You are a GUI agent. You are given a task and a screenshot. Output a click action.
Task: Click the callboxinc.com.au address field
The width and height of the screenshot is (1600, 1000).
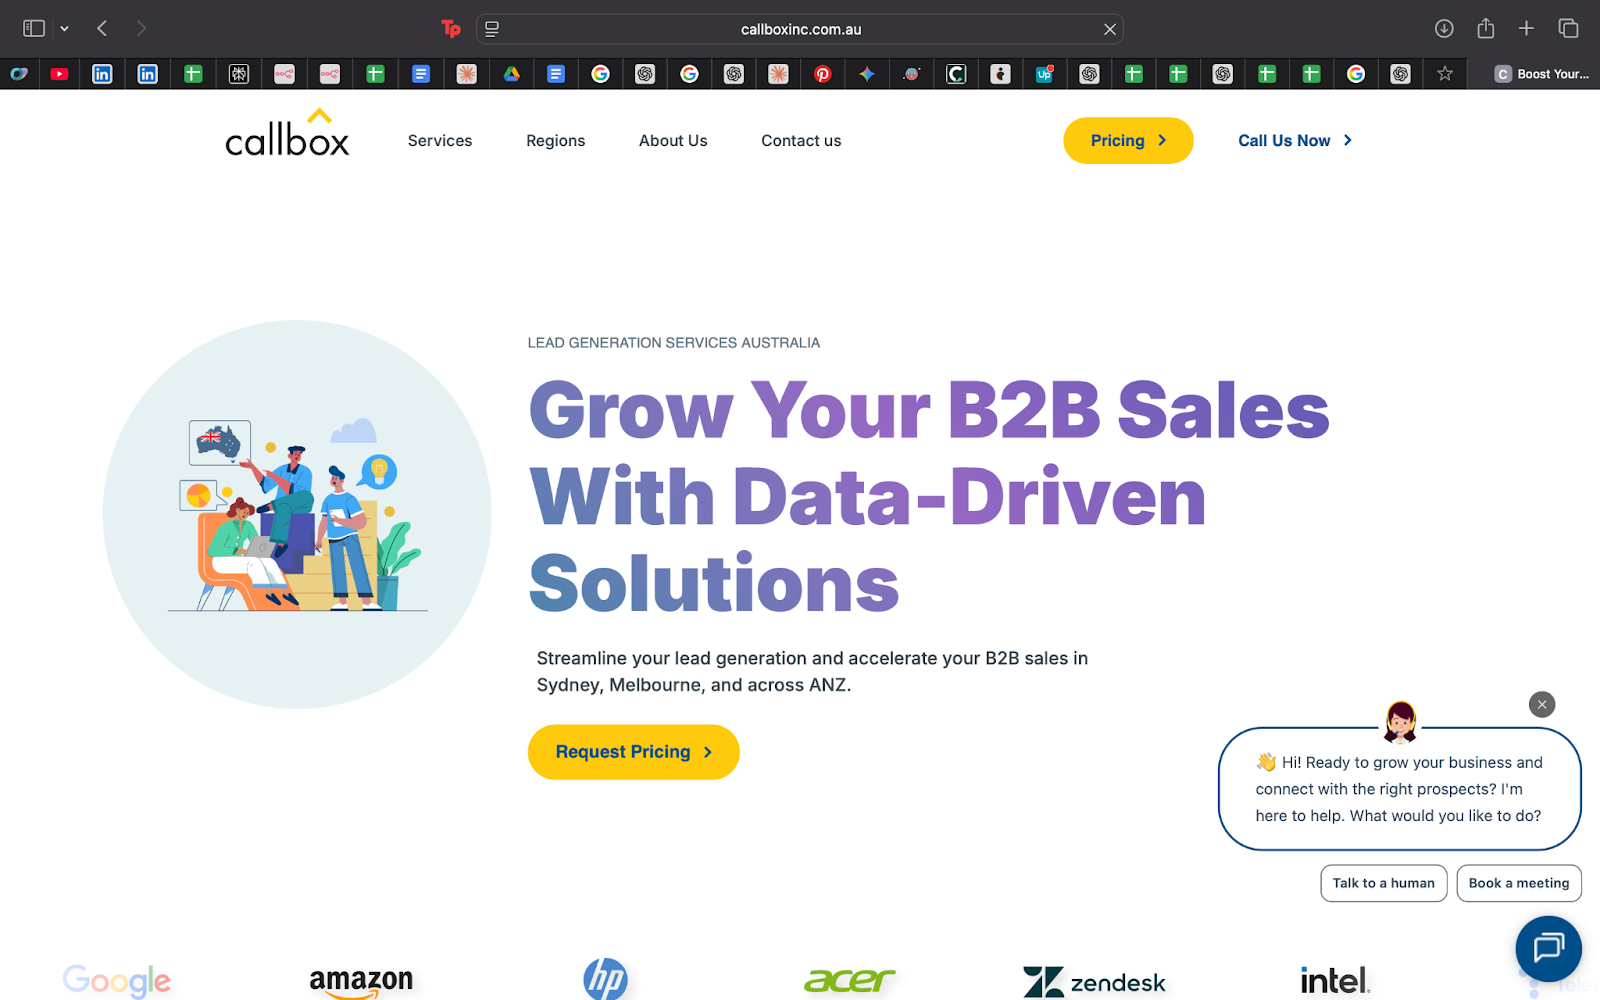tap(800, 29)
